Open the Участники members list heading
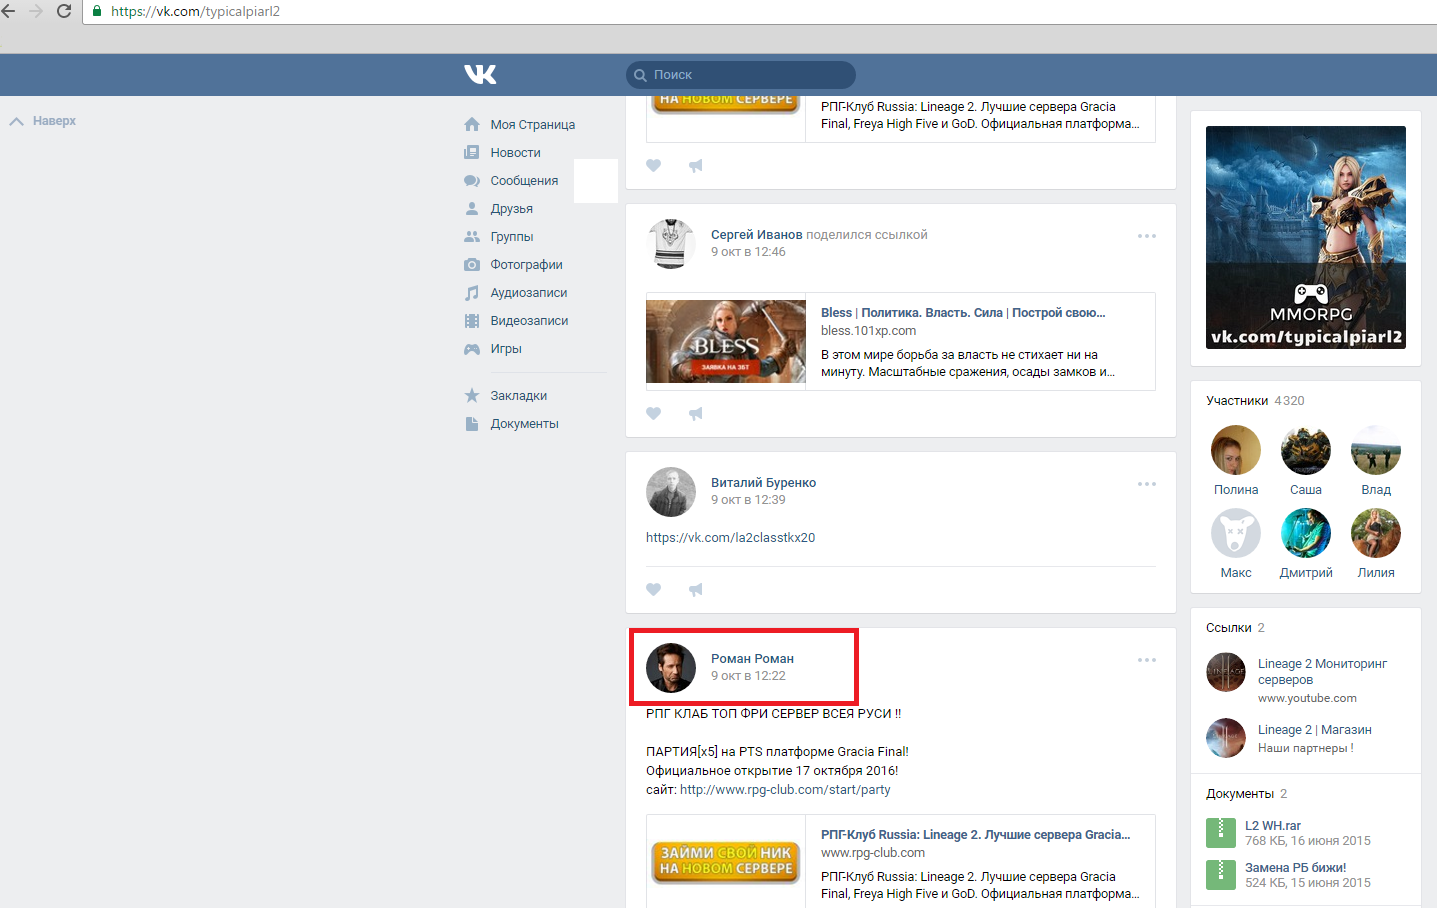 coord(1237,401)
